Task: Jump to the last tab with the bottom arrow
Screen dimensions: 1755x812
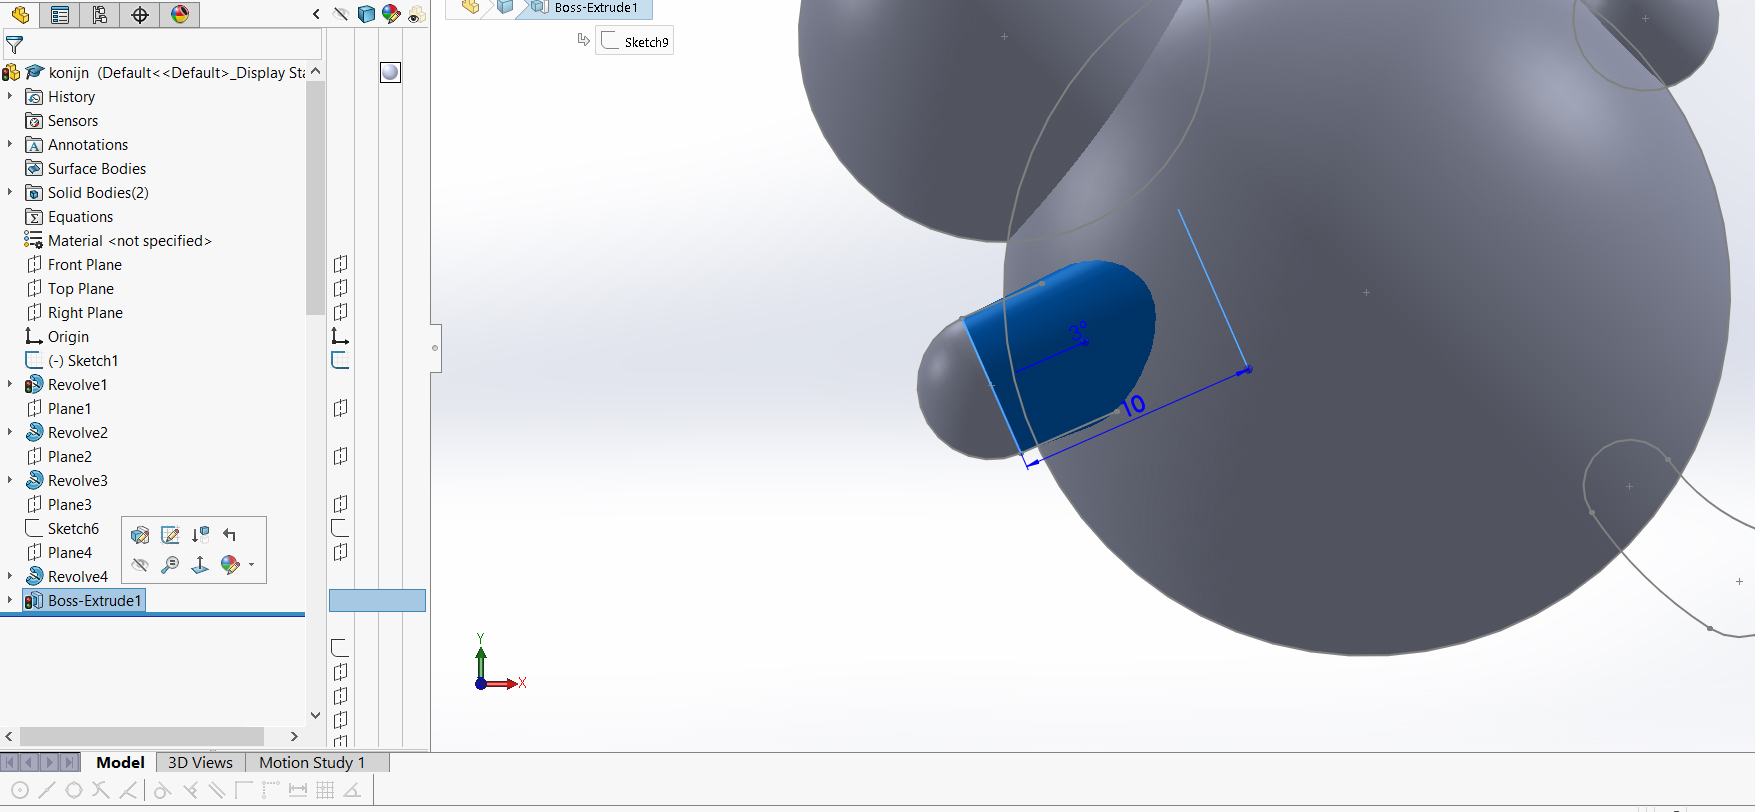Action: (x=69, y=762)
